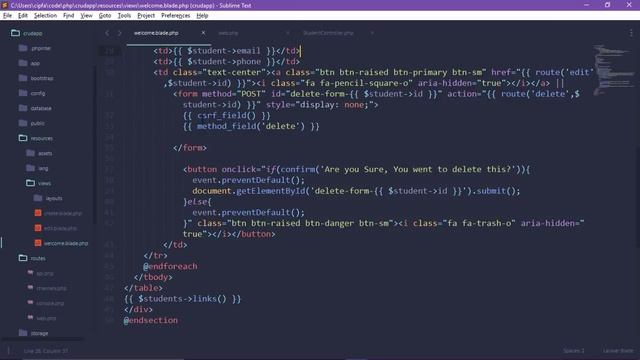This screenshot has height=360, width=640.
Task: Expand the .phpintel folder
Action: (40, 48)
